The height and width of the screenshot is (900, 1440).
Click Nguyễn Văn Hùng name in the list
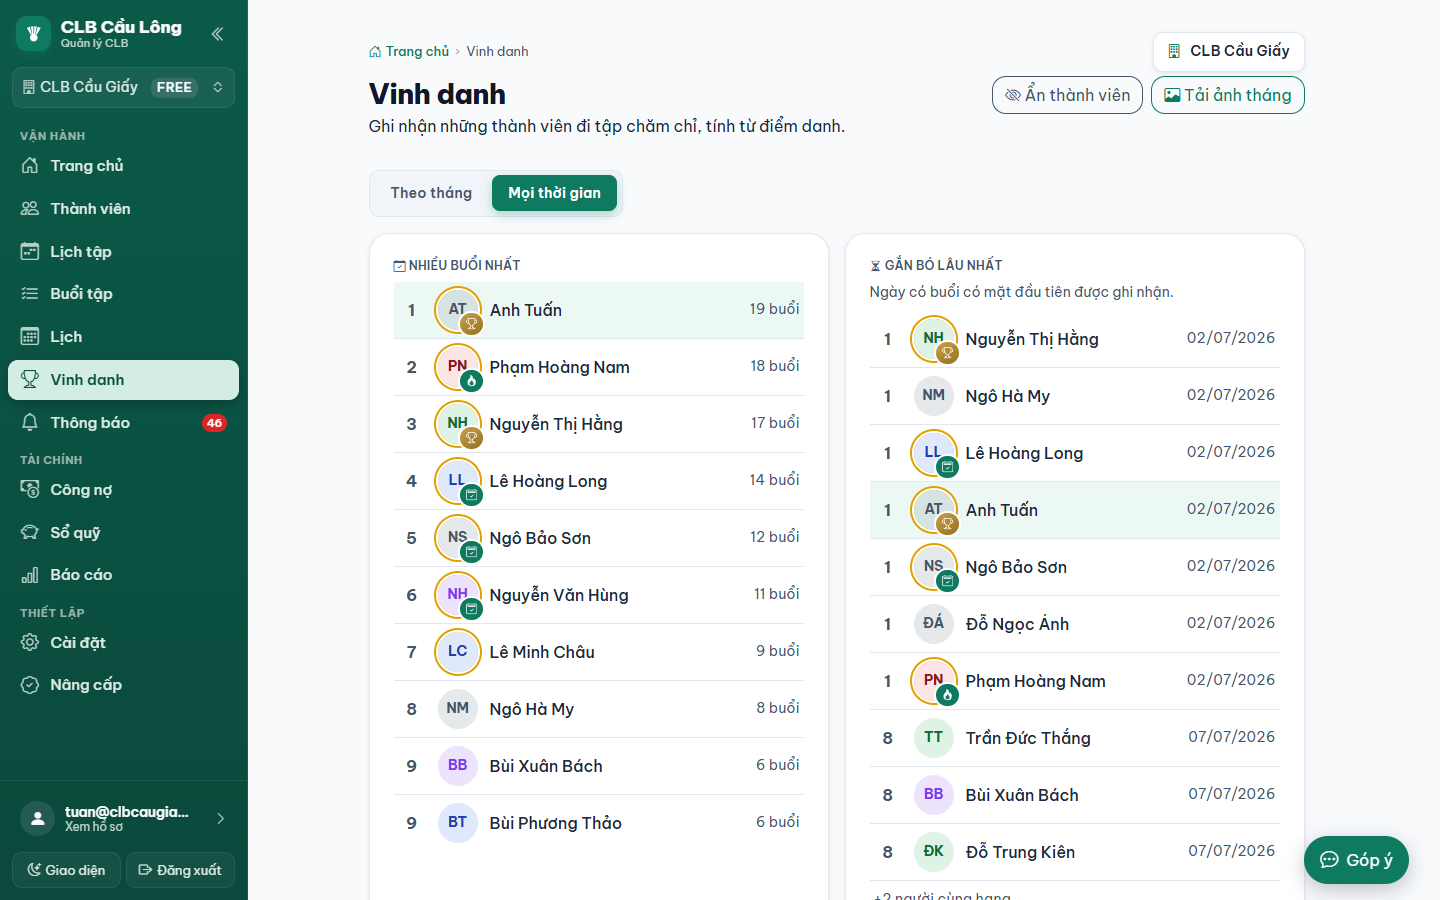[559, 595]
